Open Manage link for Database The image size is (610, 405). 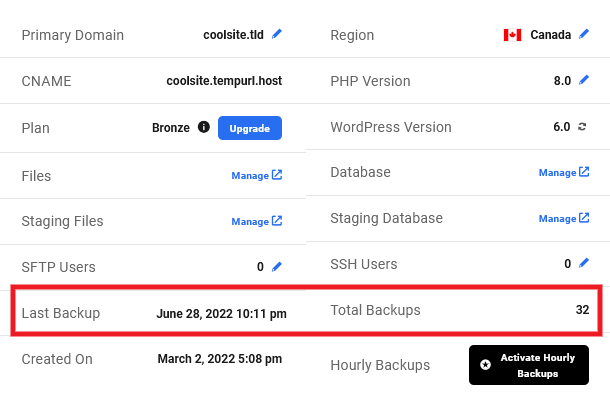tap(564, 172)
